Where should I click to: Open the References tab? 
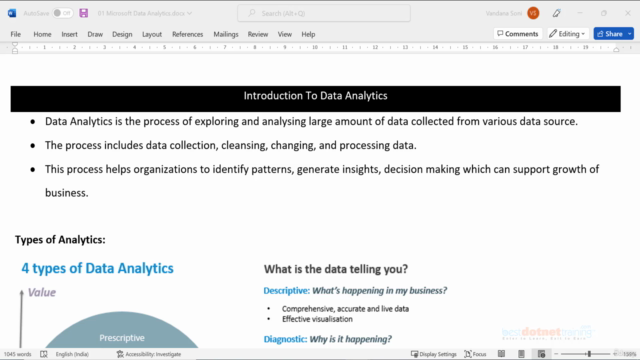click(x=187, y=34)
